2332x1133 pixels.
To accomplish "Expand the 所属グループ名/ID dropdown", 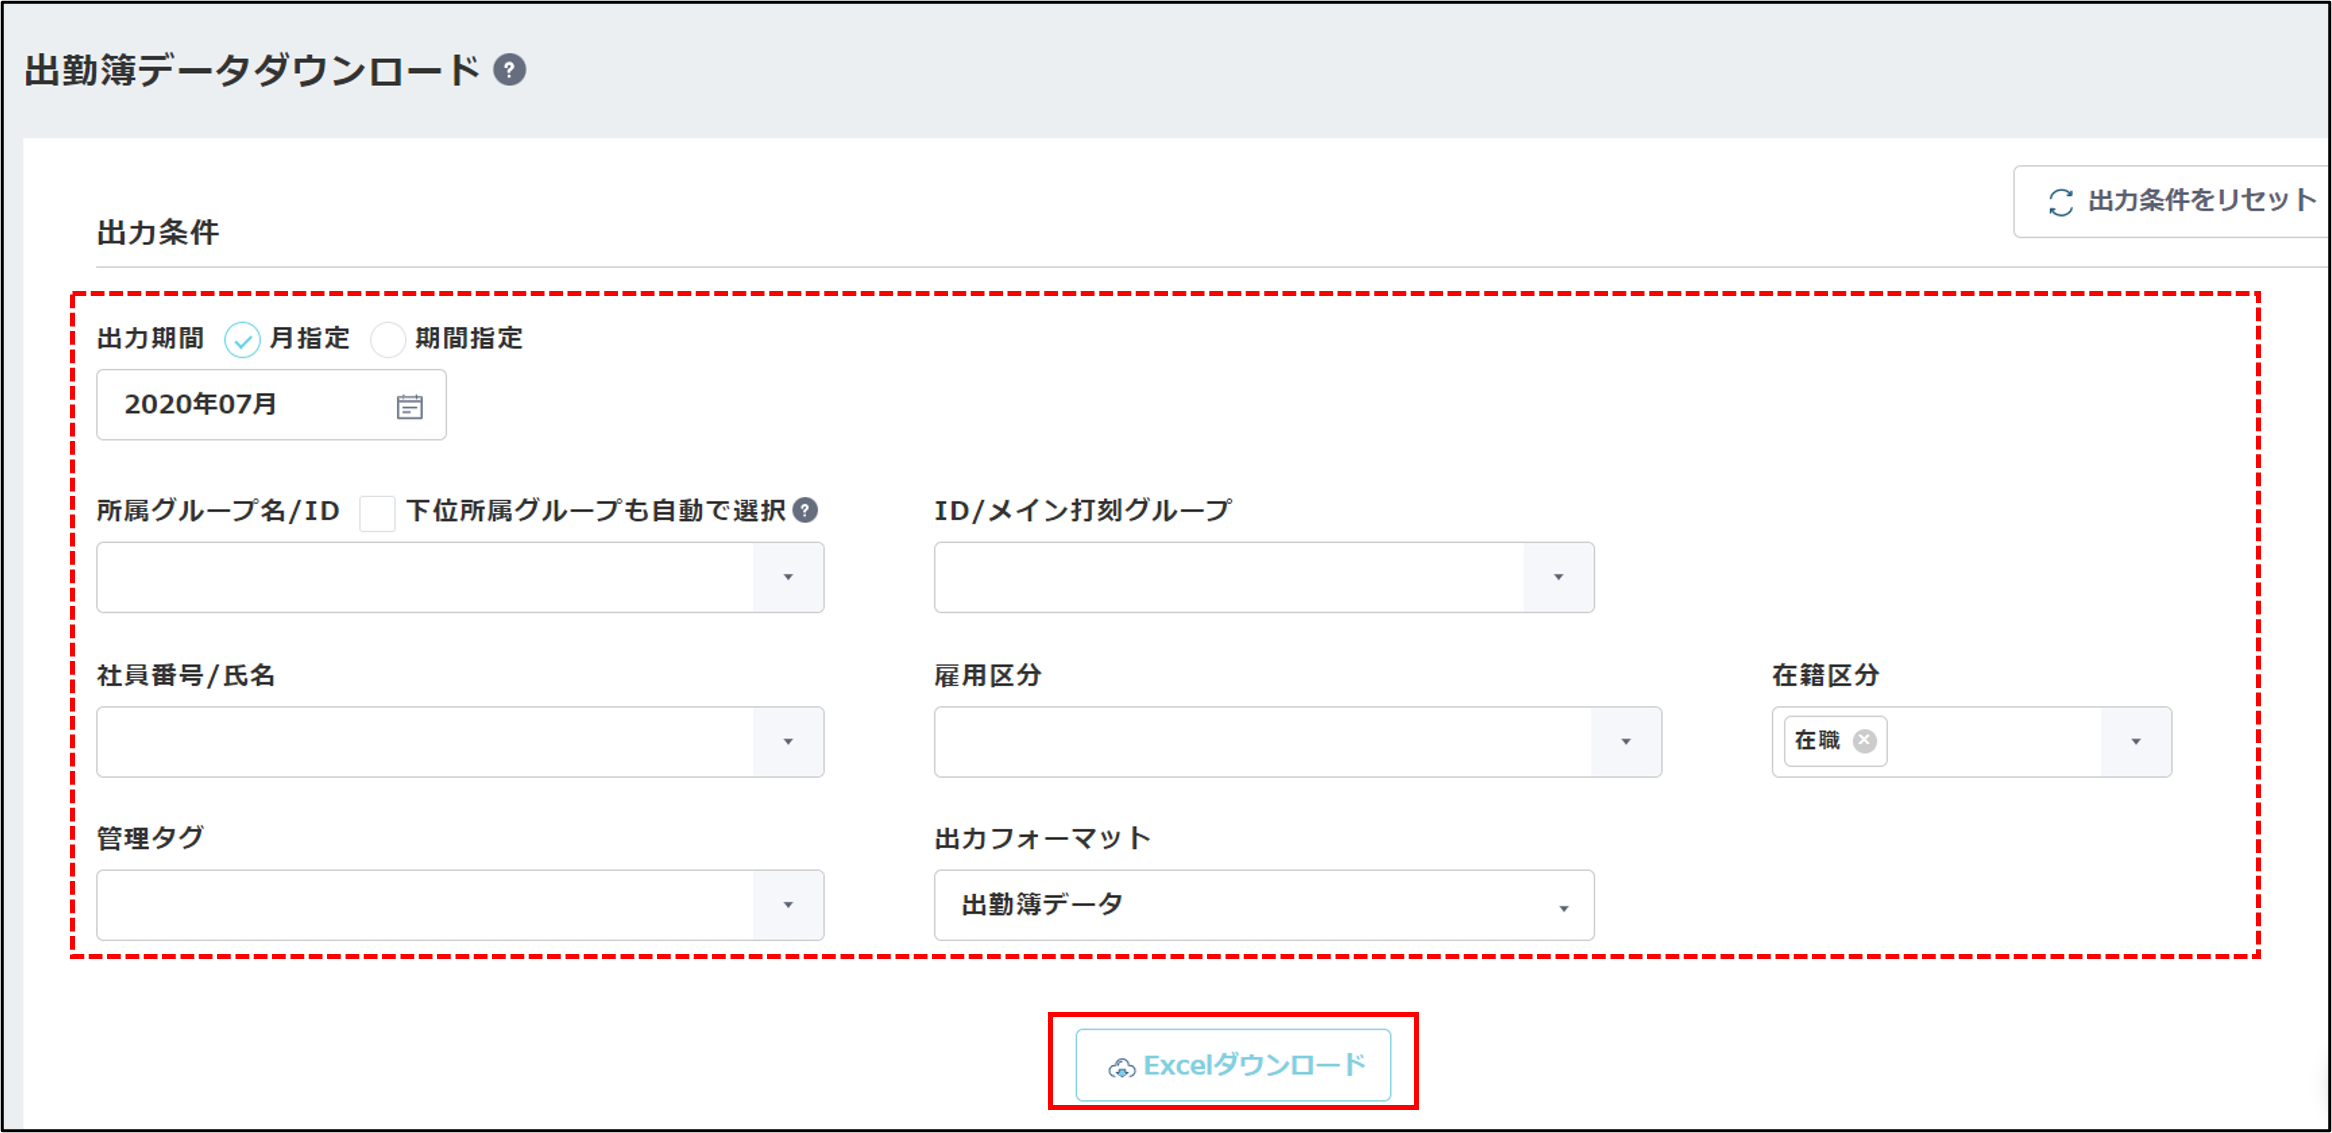I will pos(788,578).
